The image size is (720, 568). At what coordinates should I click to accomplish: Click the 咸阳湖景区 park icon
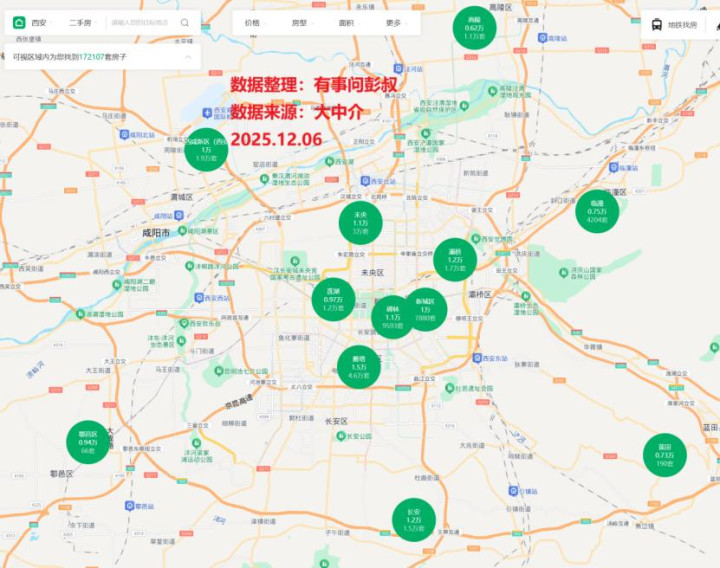click(x=182, y=231)
